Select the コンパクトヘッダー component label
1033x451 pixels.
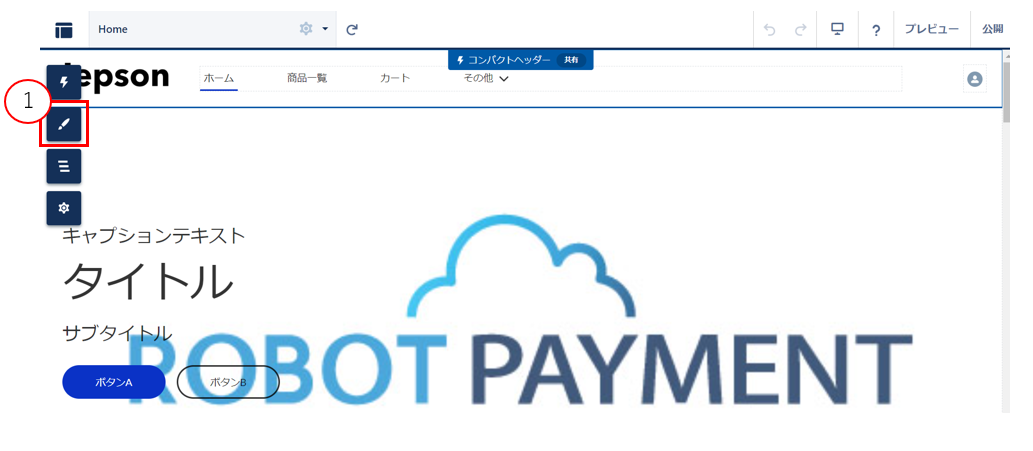coord(509,60)
